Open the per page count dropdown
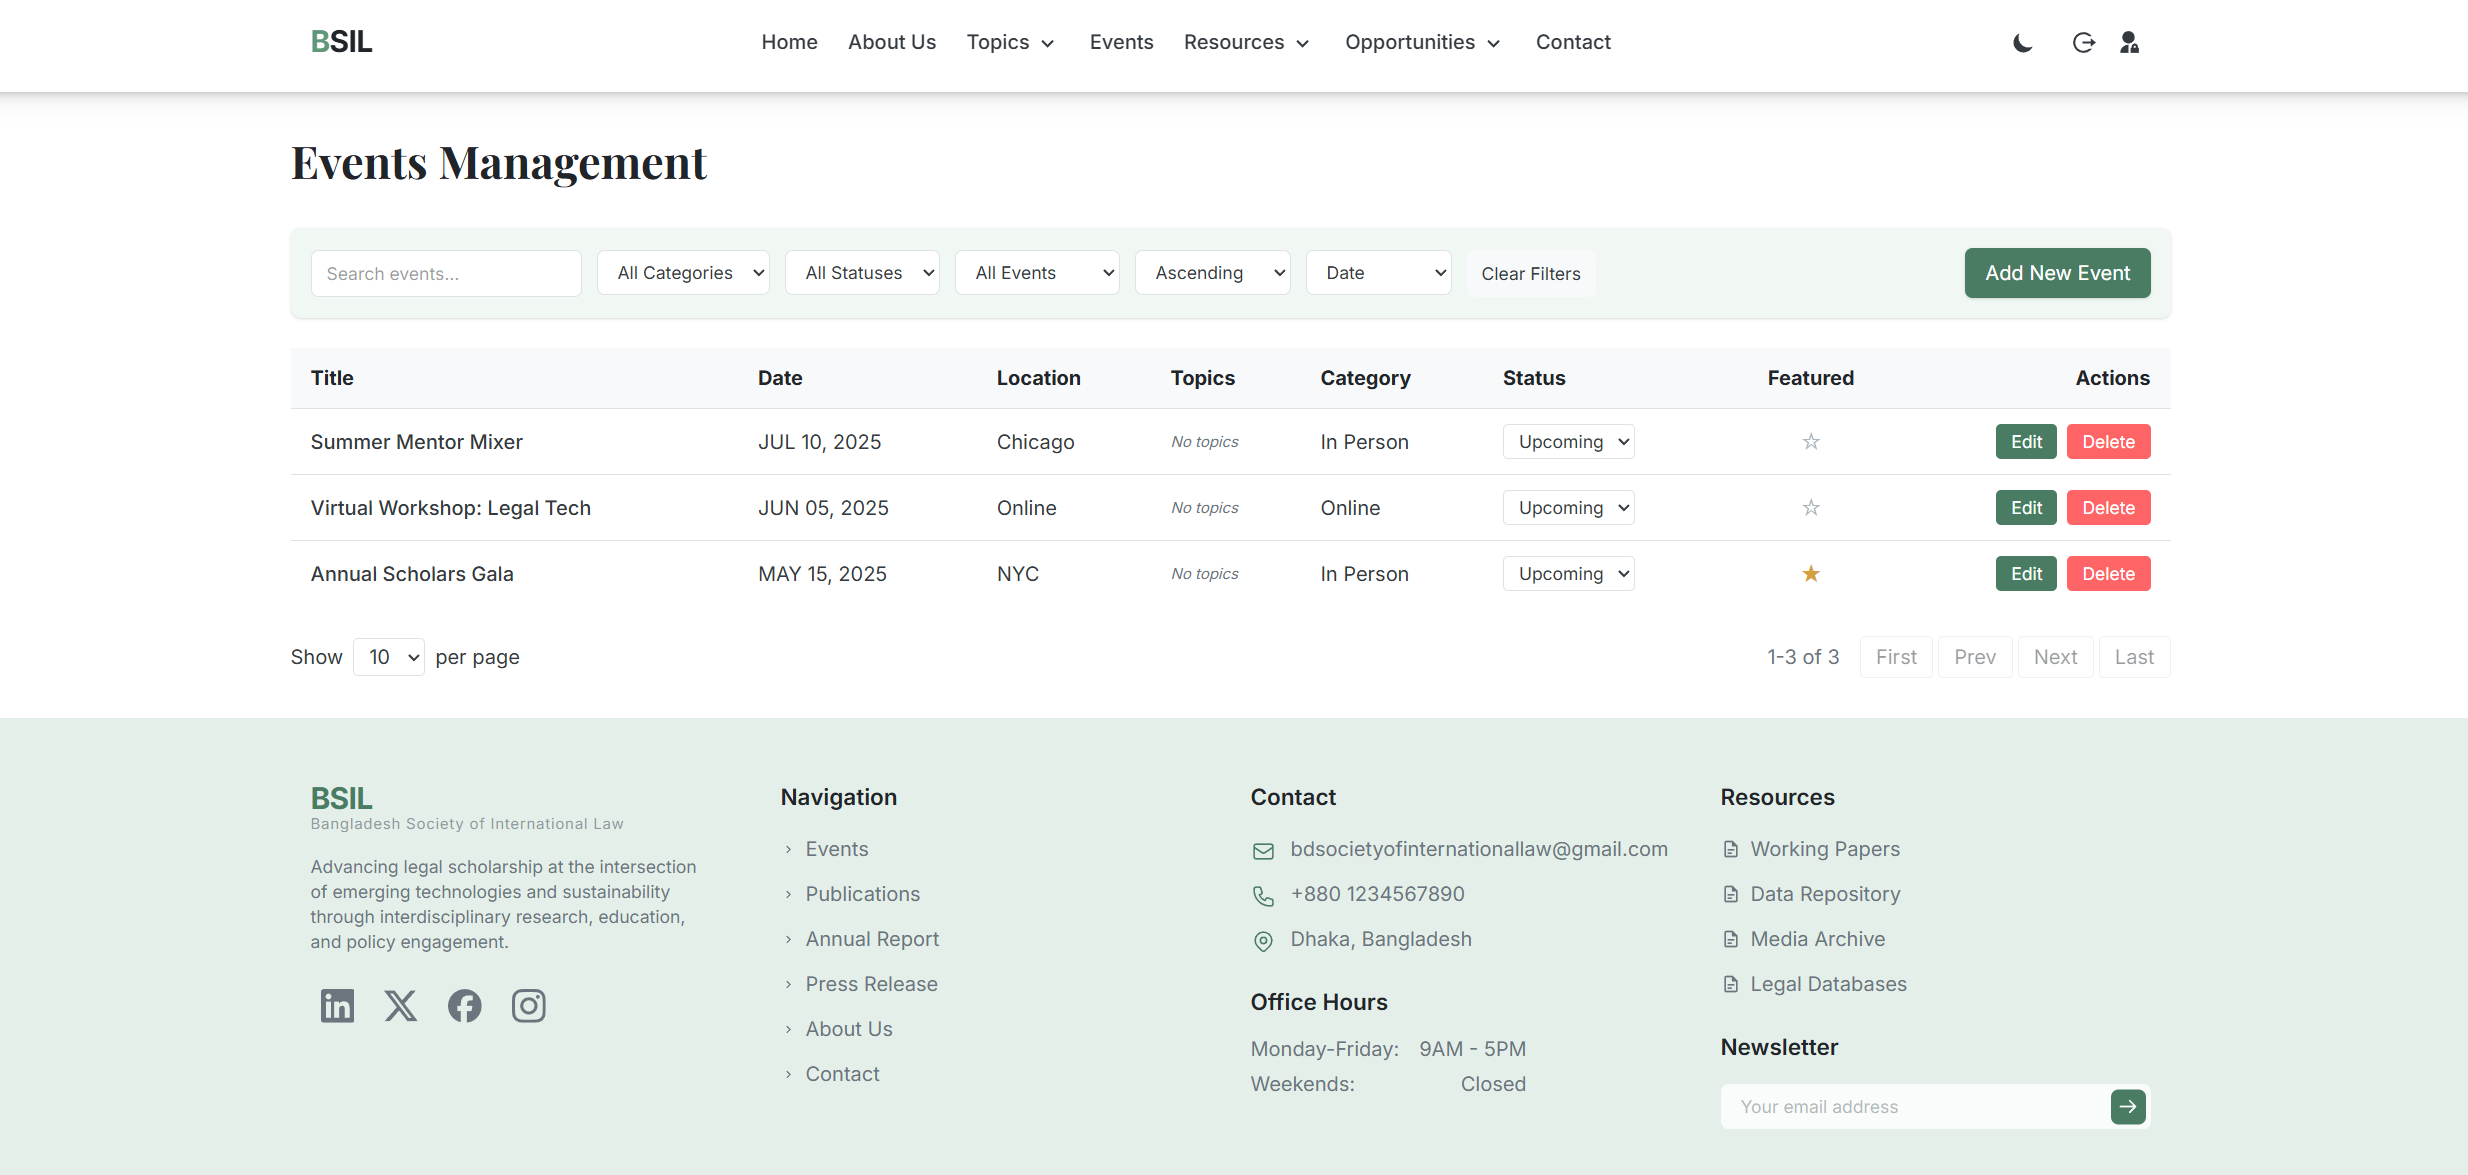This screenshot has width=2468, height=1175. coord(389,657)
